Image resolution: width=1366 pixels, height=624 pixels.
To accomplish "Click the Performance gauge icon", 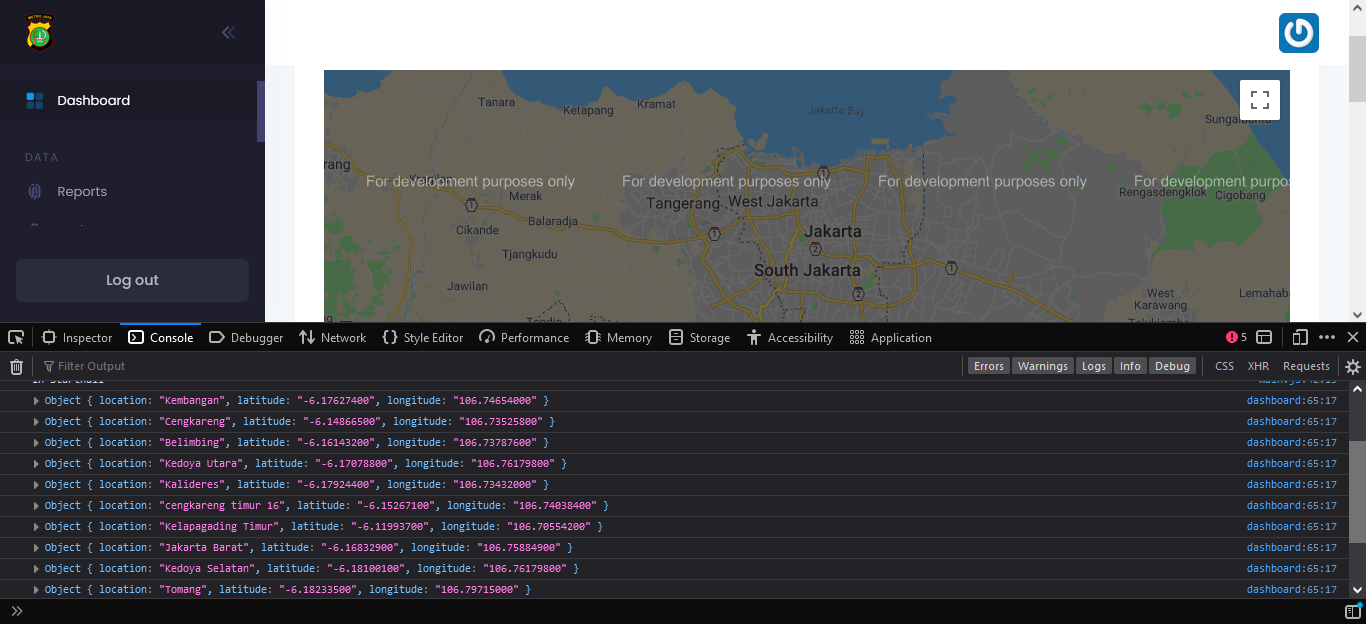I will pyautogui.click(x=487, y=337).
